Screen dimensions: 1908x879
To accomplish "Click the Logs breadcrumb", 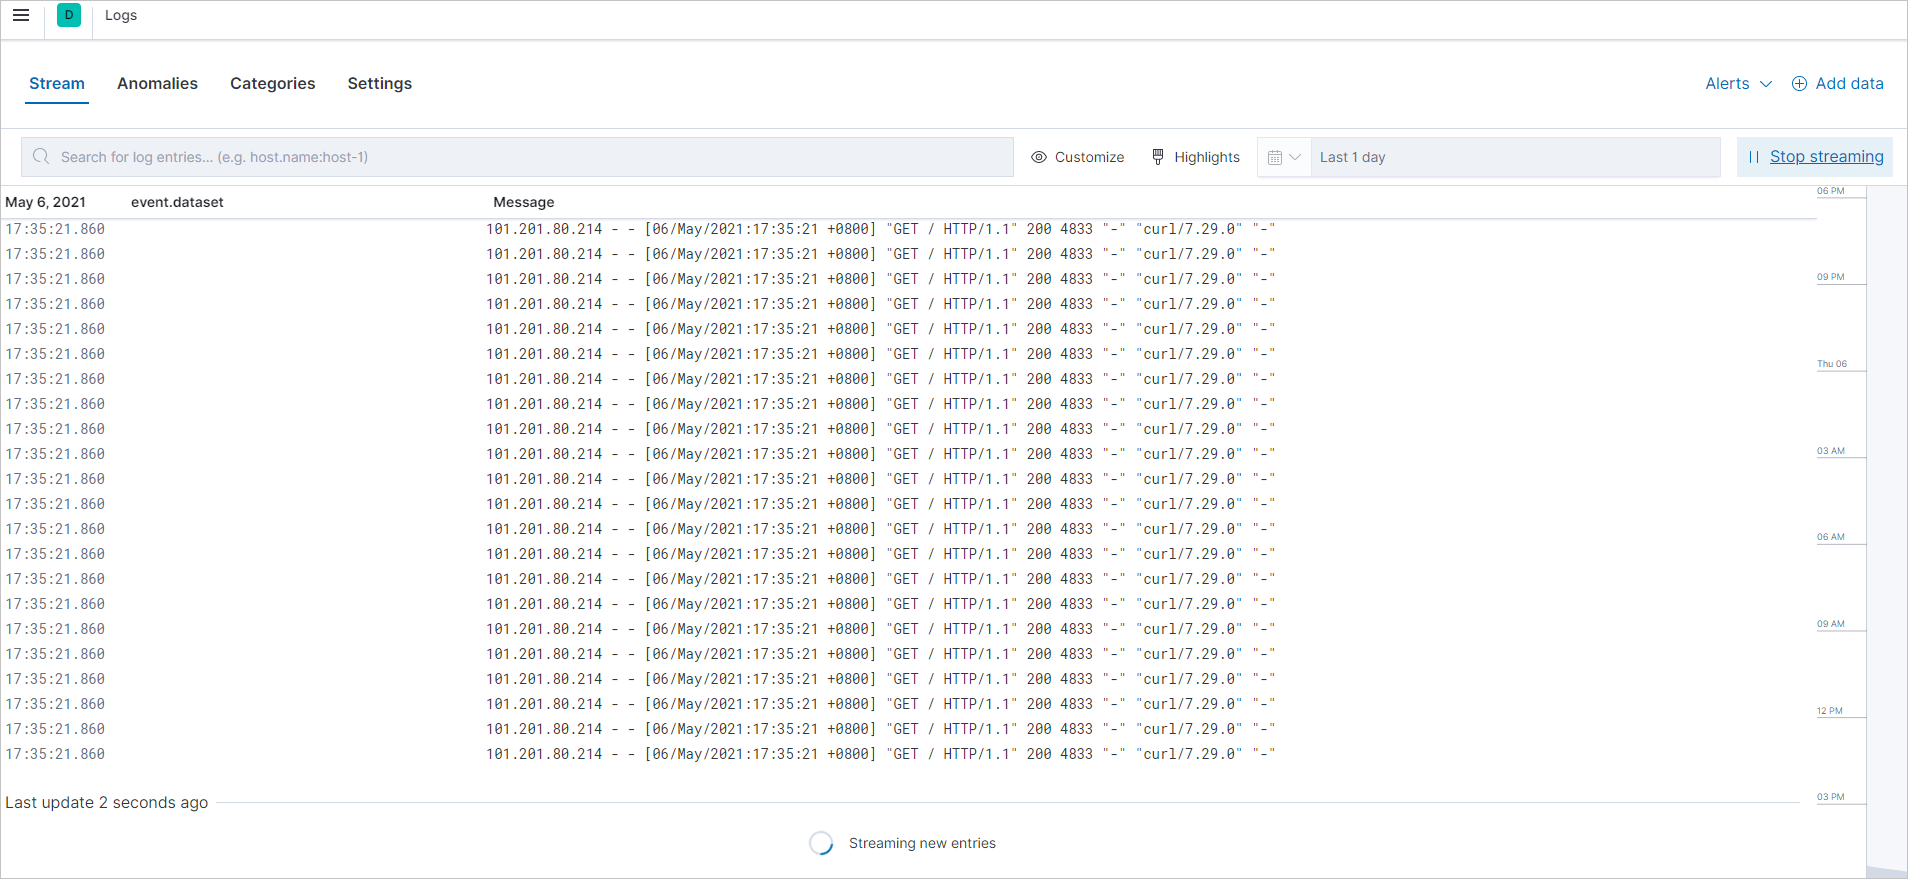I will 121,15.
